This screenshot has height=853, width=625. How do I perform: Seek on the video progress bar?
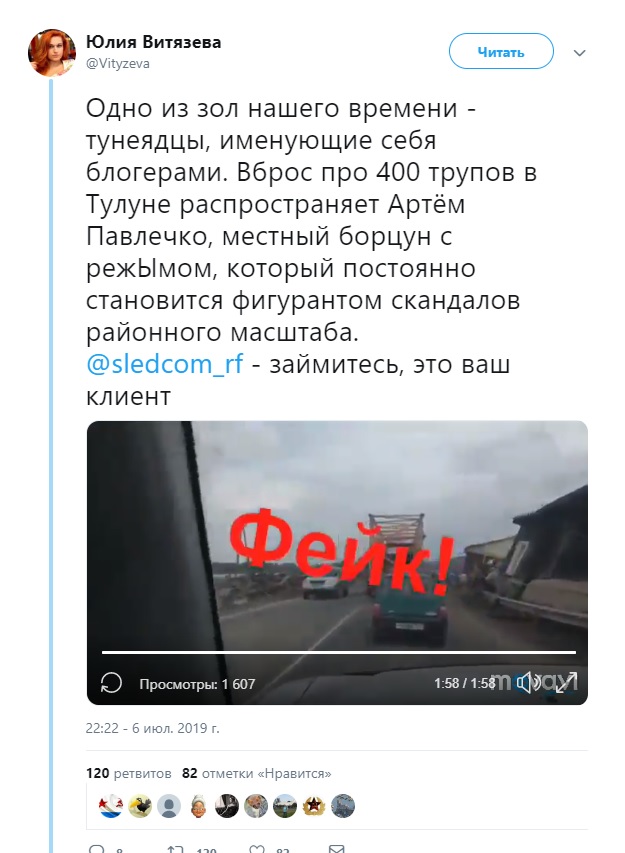click(x=339, y=652)
